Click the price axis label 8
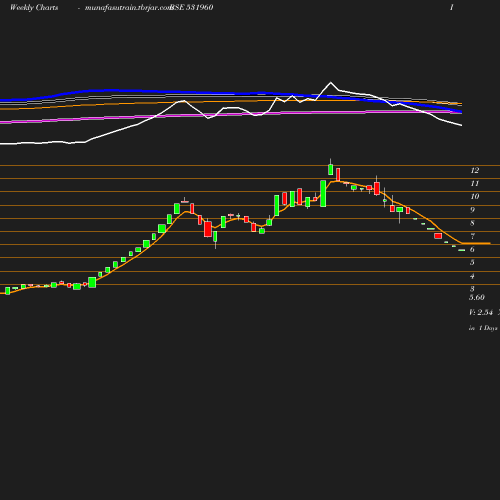 472,223
